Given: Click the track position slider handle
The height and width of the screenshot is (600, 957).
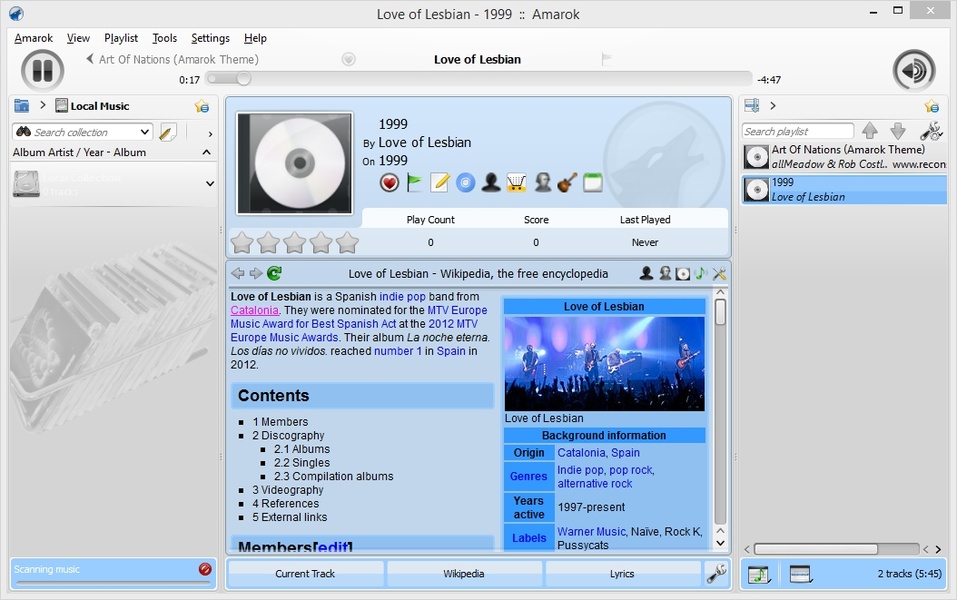Looking at the screenshot, I should click(x=244, y=79).
